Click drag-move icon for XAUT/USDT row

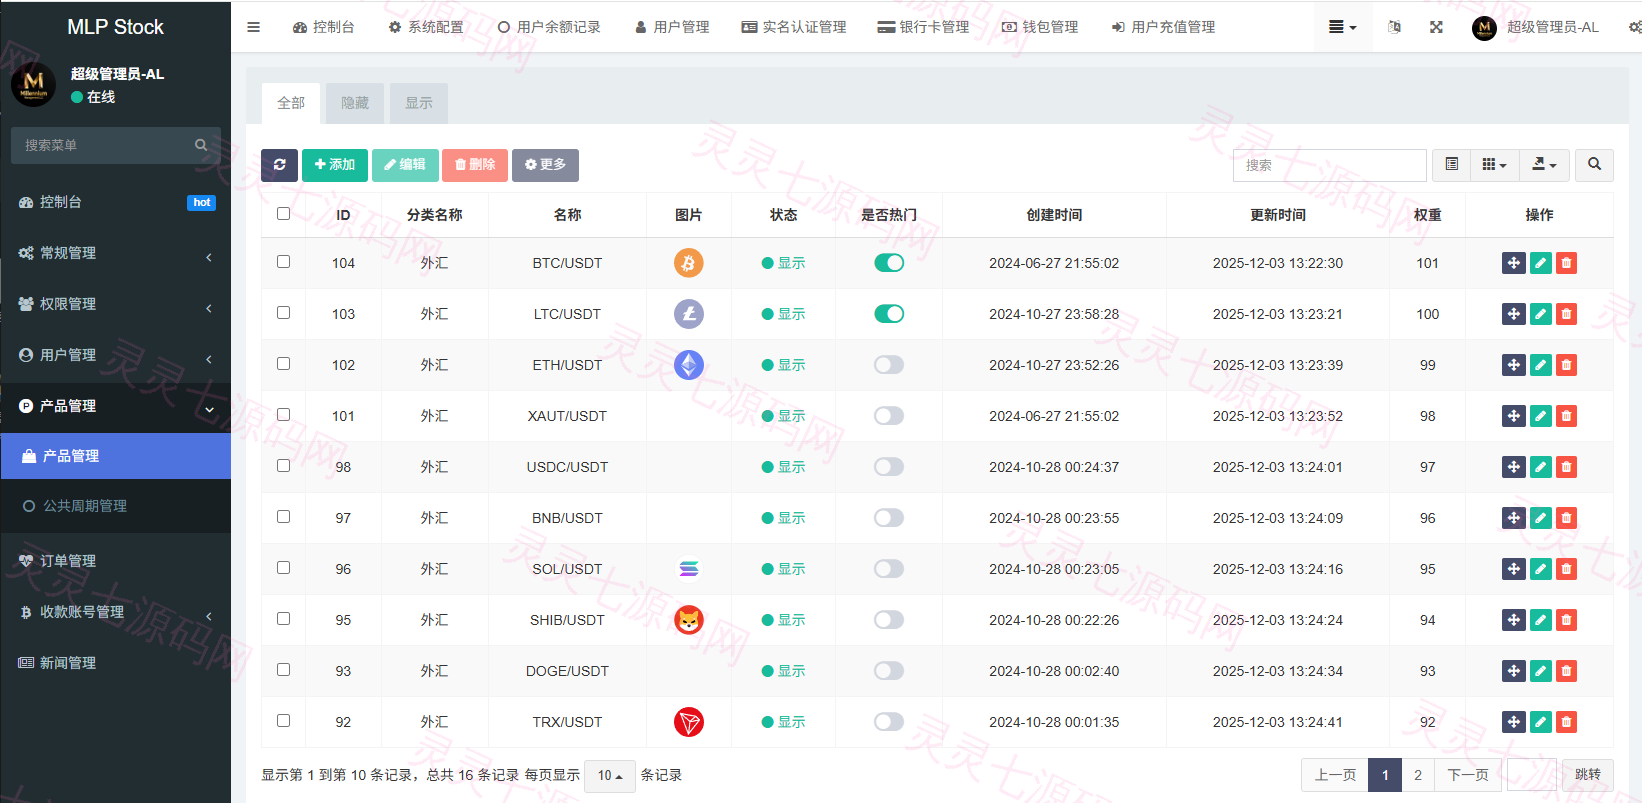(x=1514, y=416)
